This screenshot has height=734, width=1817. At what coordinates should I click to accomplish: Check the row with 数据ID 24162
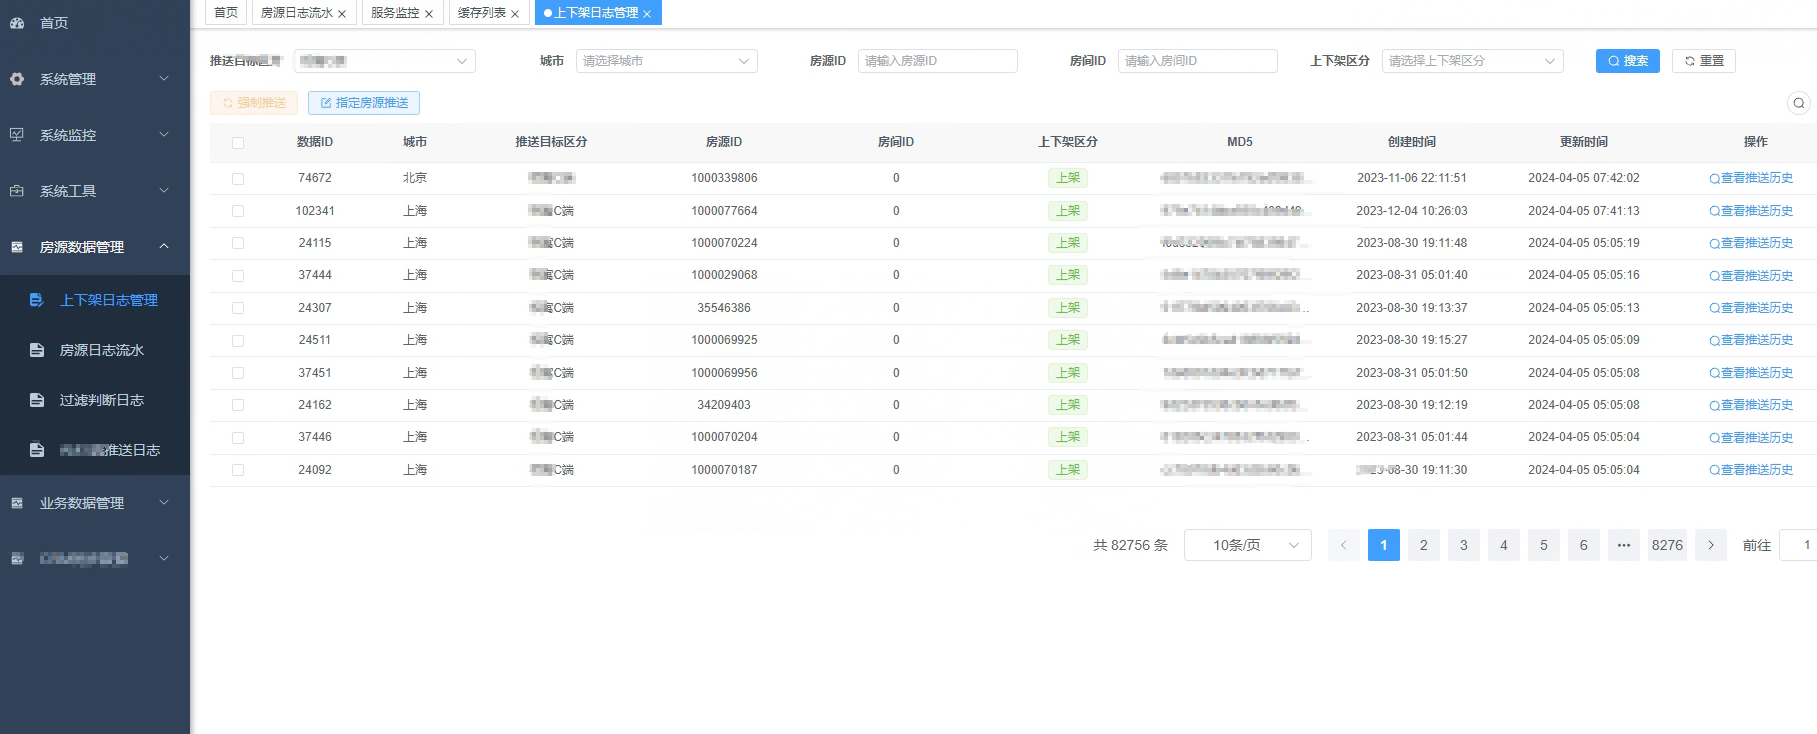tap(238, 405)
